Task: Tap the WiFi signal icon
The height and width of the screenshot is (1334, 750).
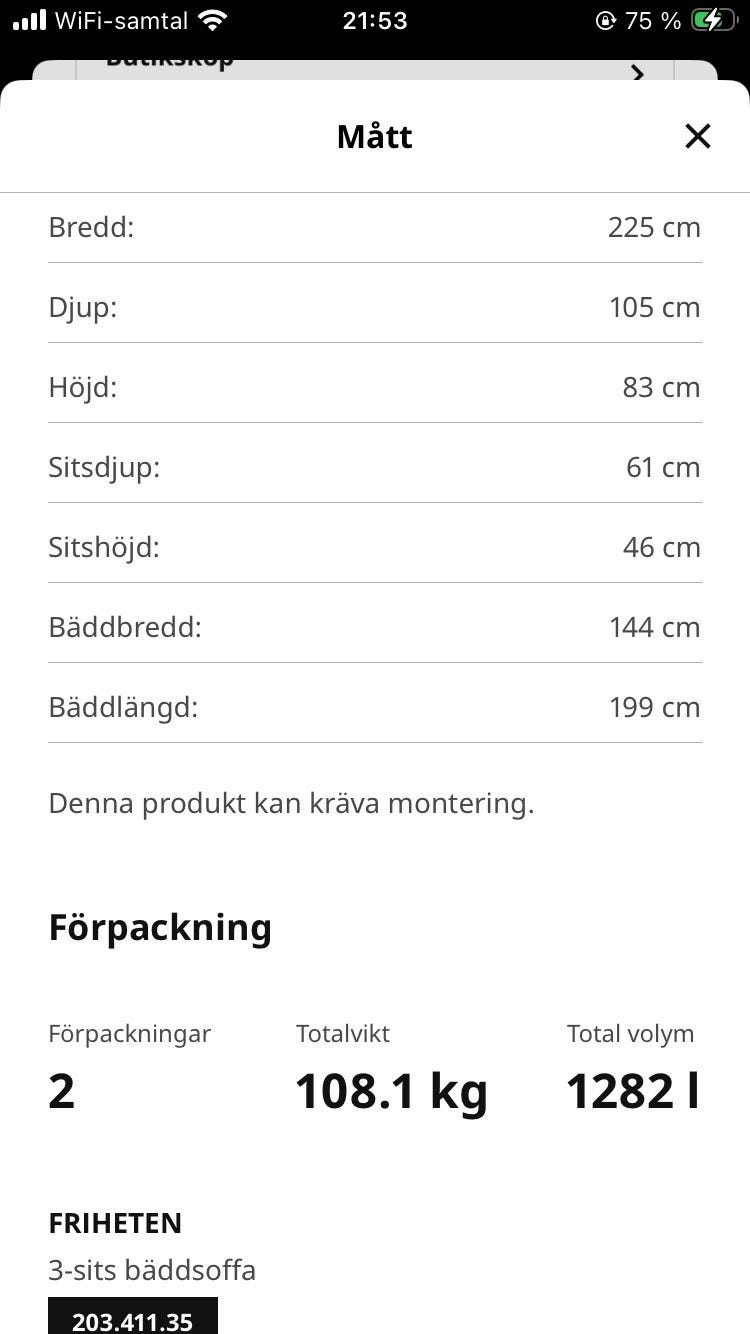Action: click(212, 20)
